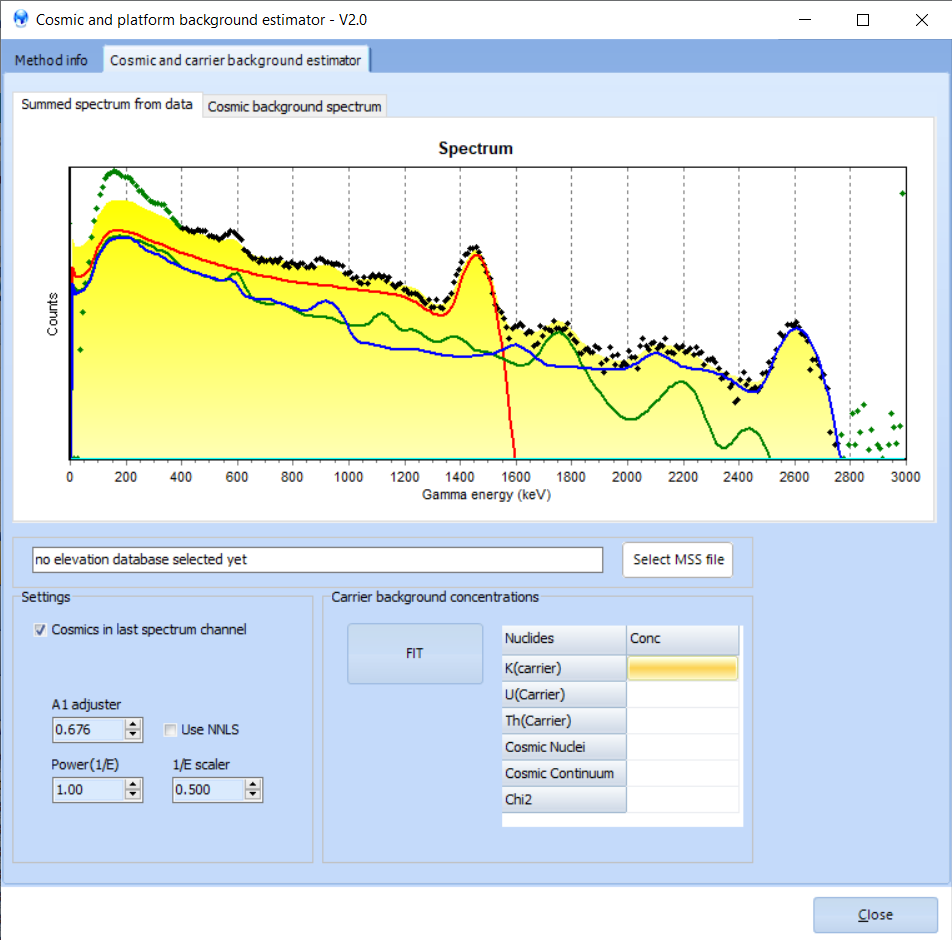The image size is (952, 940).
Task: Click the Th(Carrier) nuclide row header
Action: [565, 720]
